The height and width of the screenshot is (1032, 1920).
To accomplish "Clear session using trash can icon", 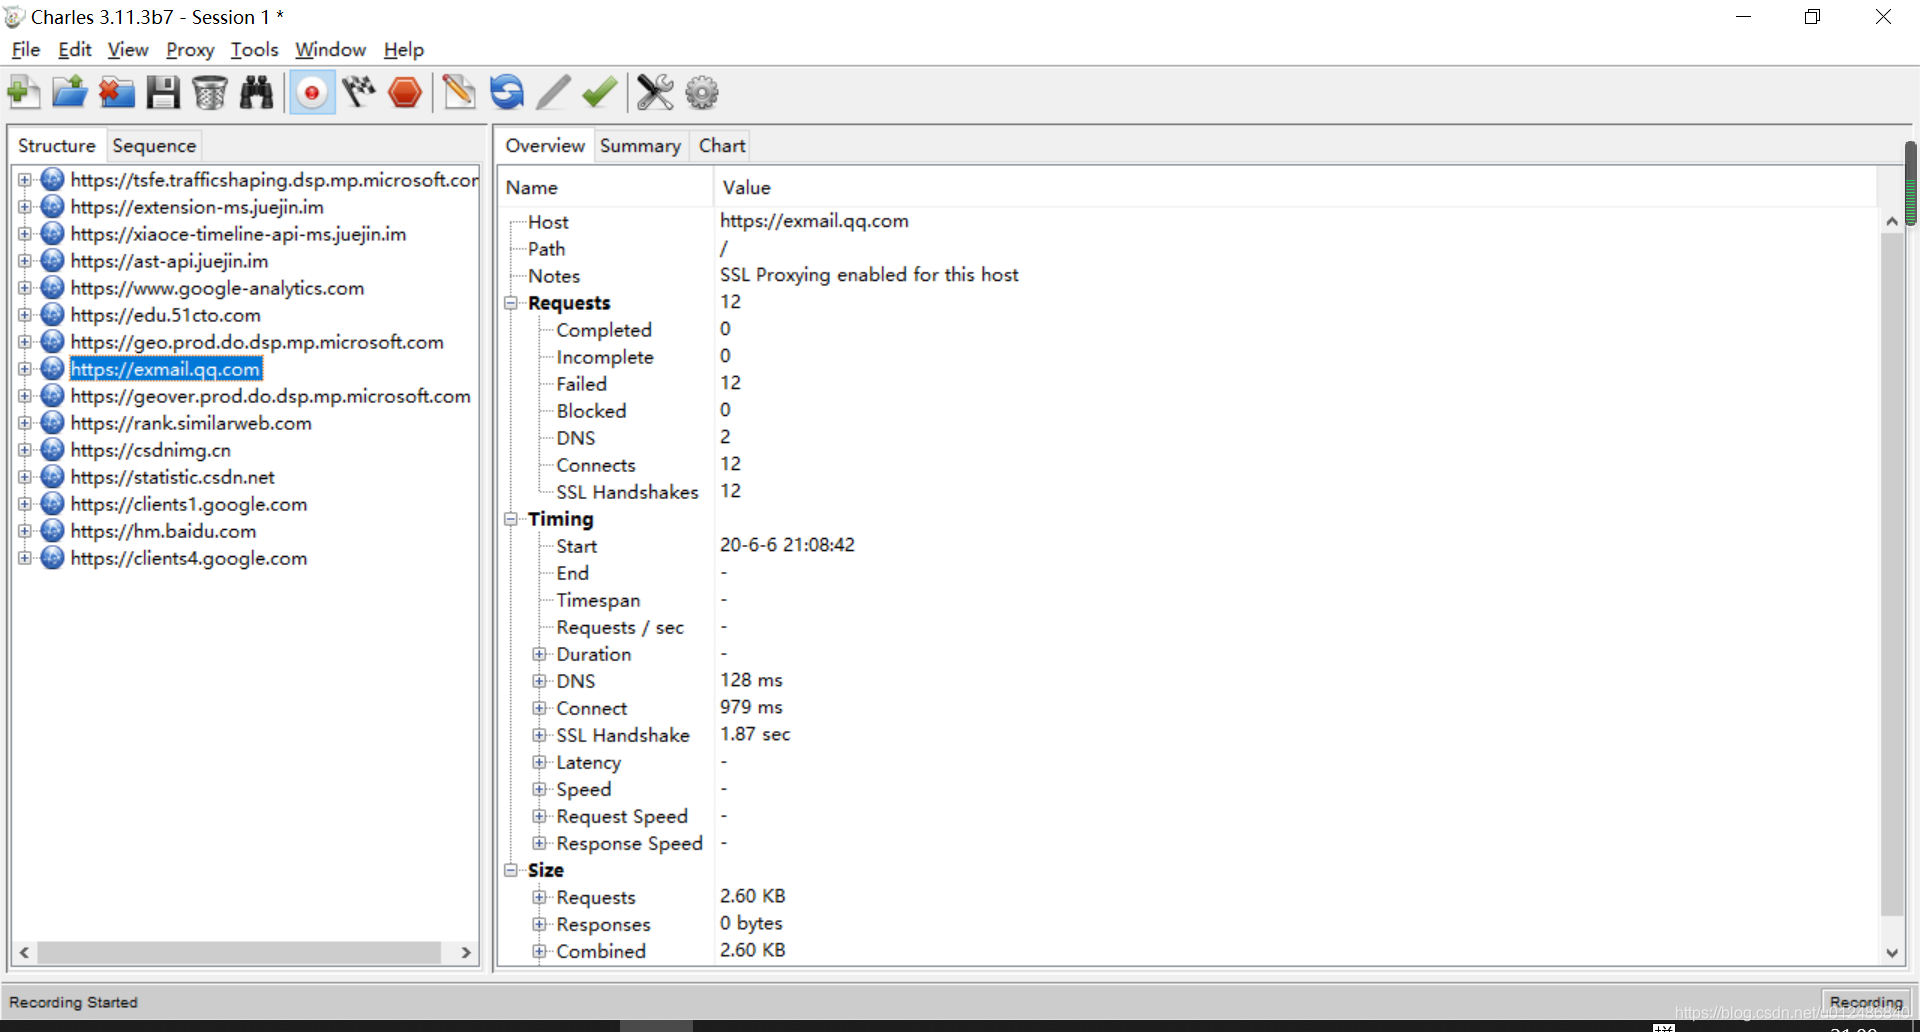I will pyautogui.click(x=210, y=93).
